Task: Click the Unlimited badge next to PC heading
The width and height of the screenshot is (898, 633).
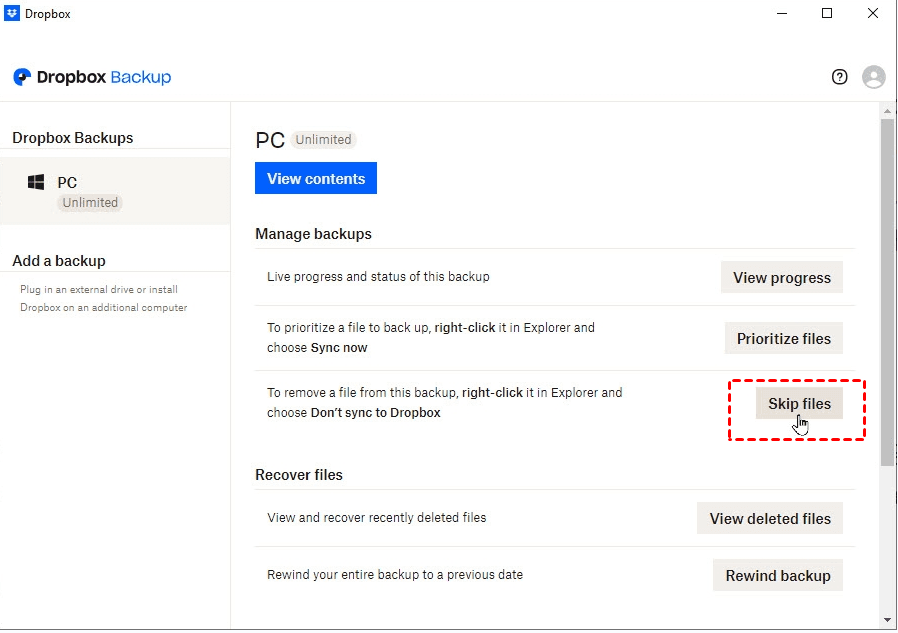Action: pyautogui.click(x=323, y=140)
